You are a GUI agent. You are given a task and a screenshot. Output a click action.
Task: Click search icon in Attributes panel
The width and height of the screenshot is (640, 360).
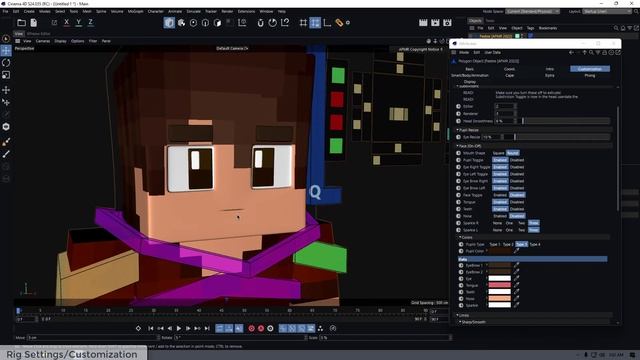pyautogui.click(x=591, y=53)
